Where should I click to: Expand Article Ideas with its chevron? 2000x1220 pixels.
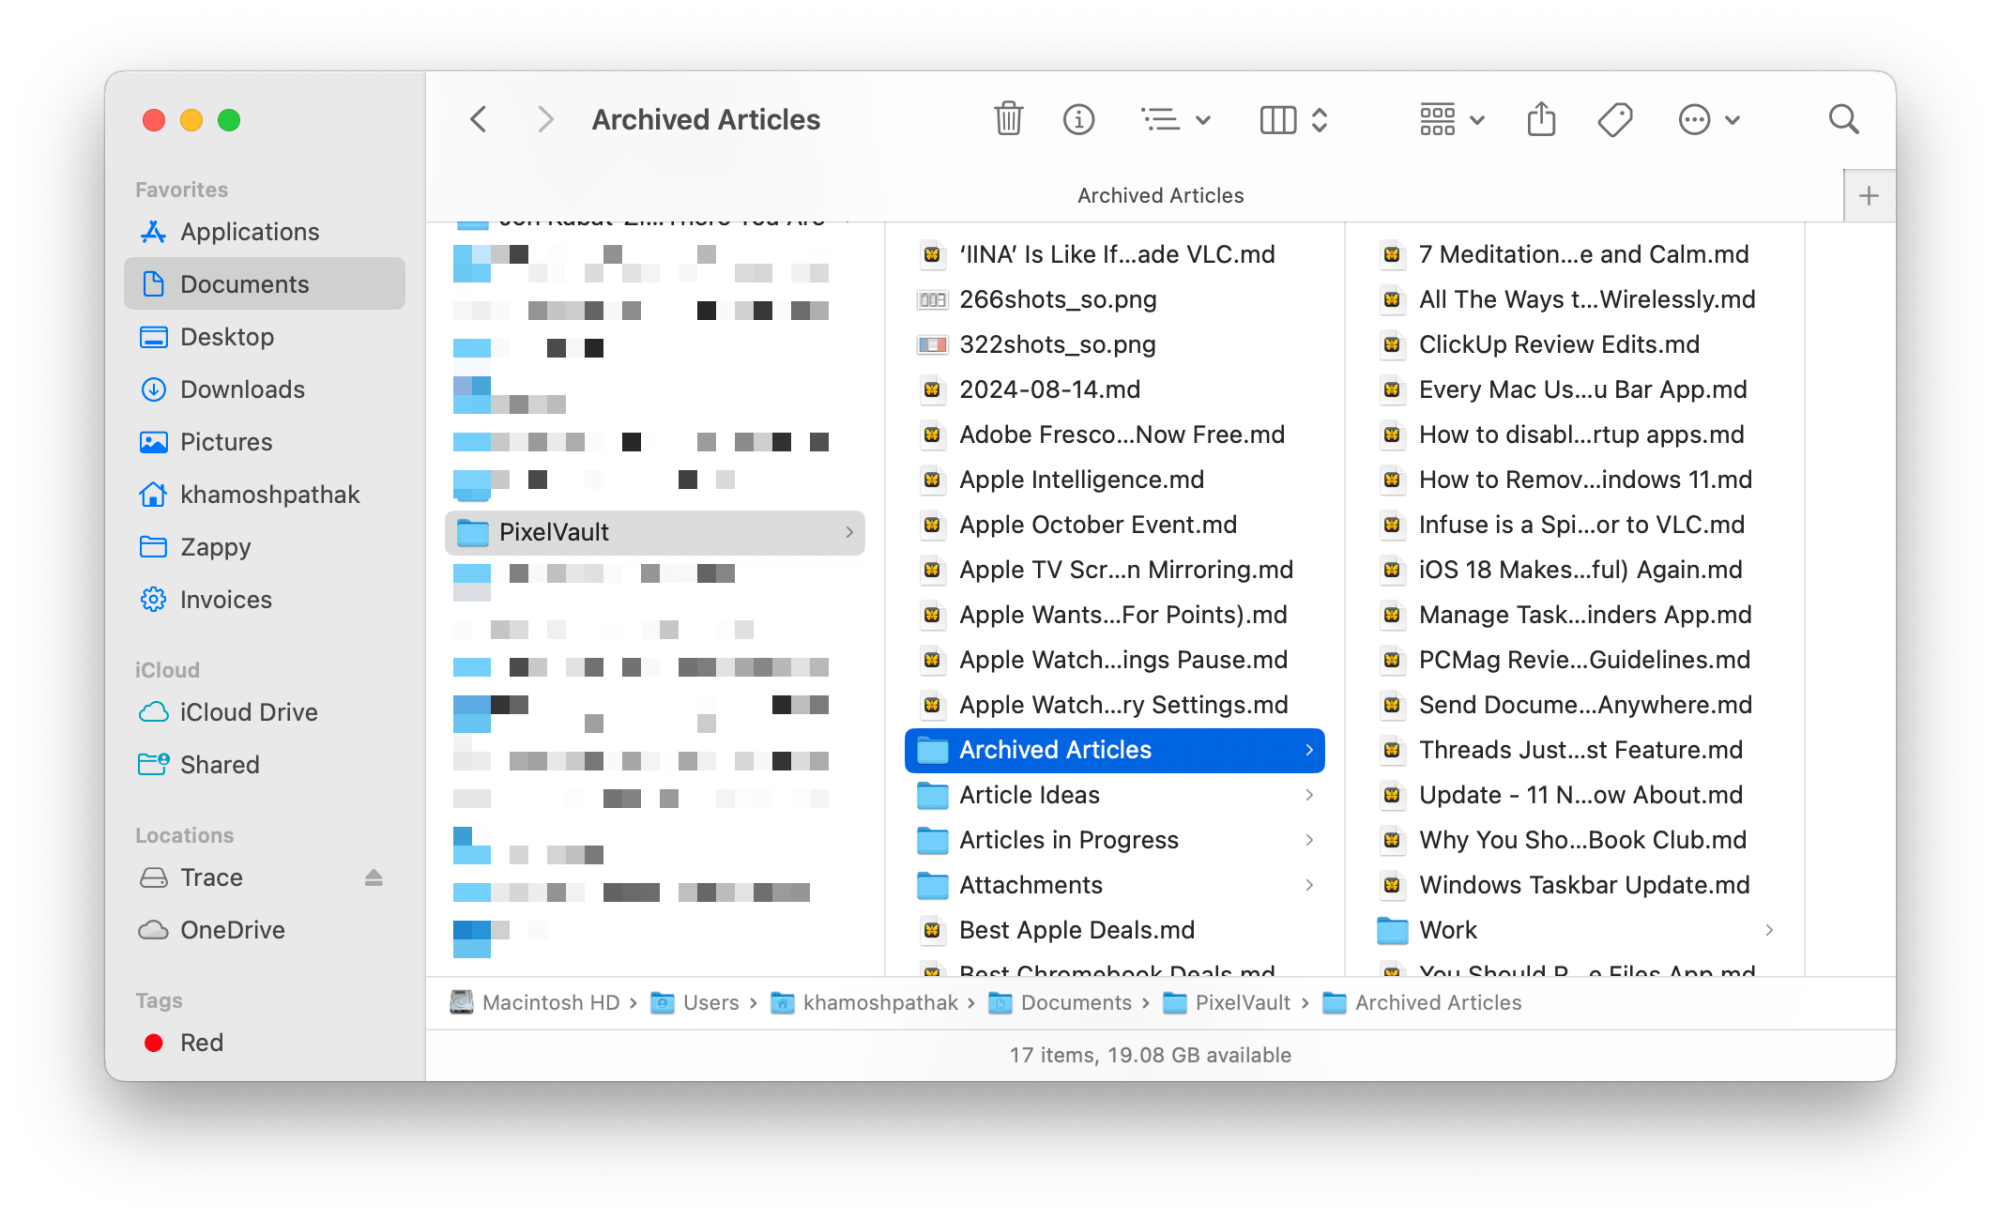(1309, 795)
